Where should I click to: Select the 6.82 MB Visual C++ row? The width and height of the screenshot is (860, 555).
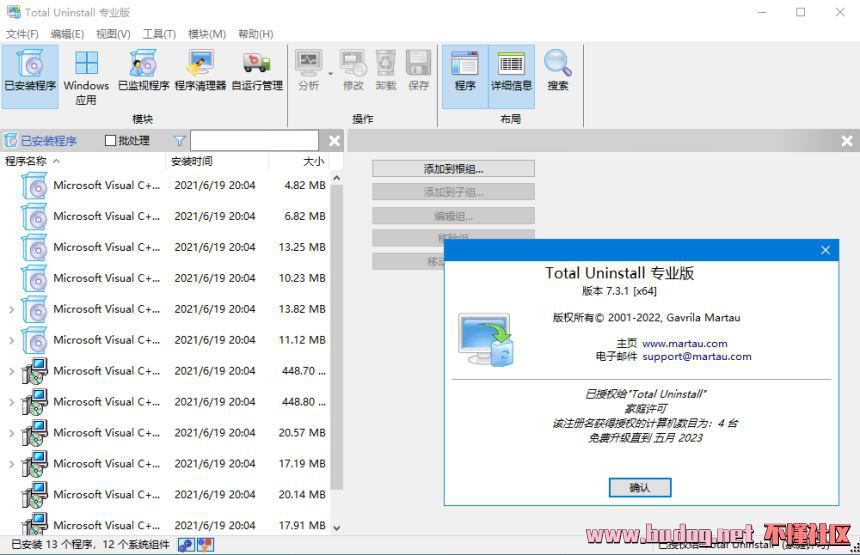(x=165, y=216)
